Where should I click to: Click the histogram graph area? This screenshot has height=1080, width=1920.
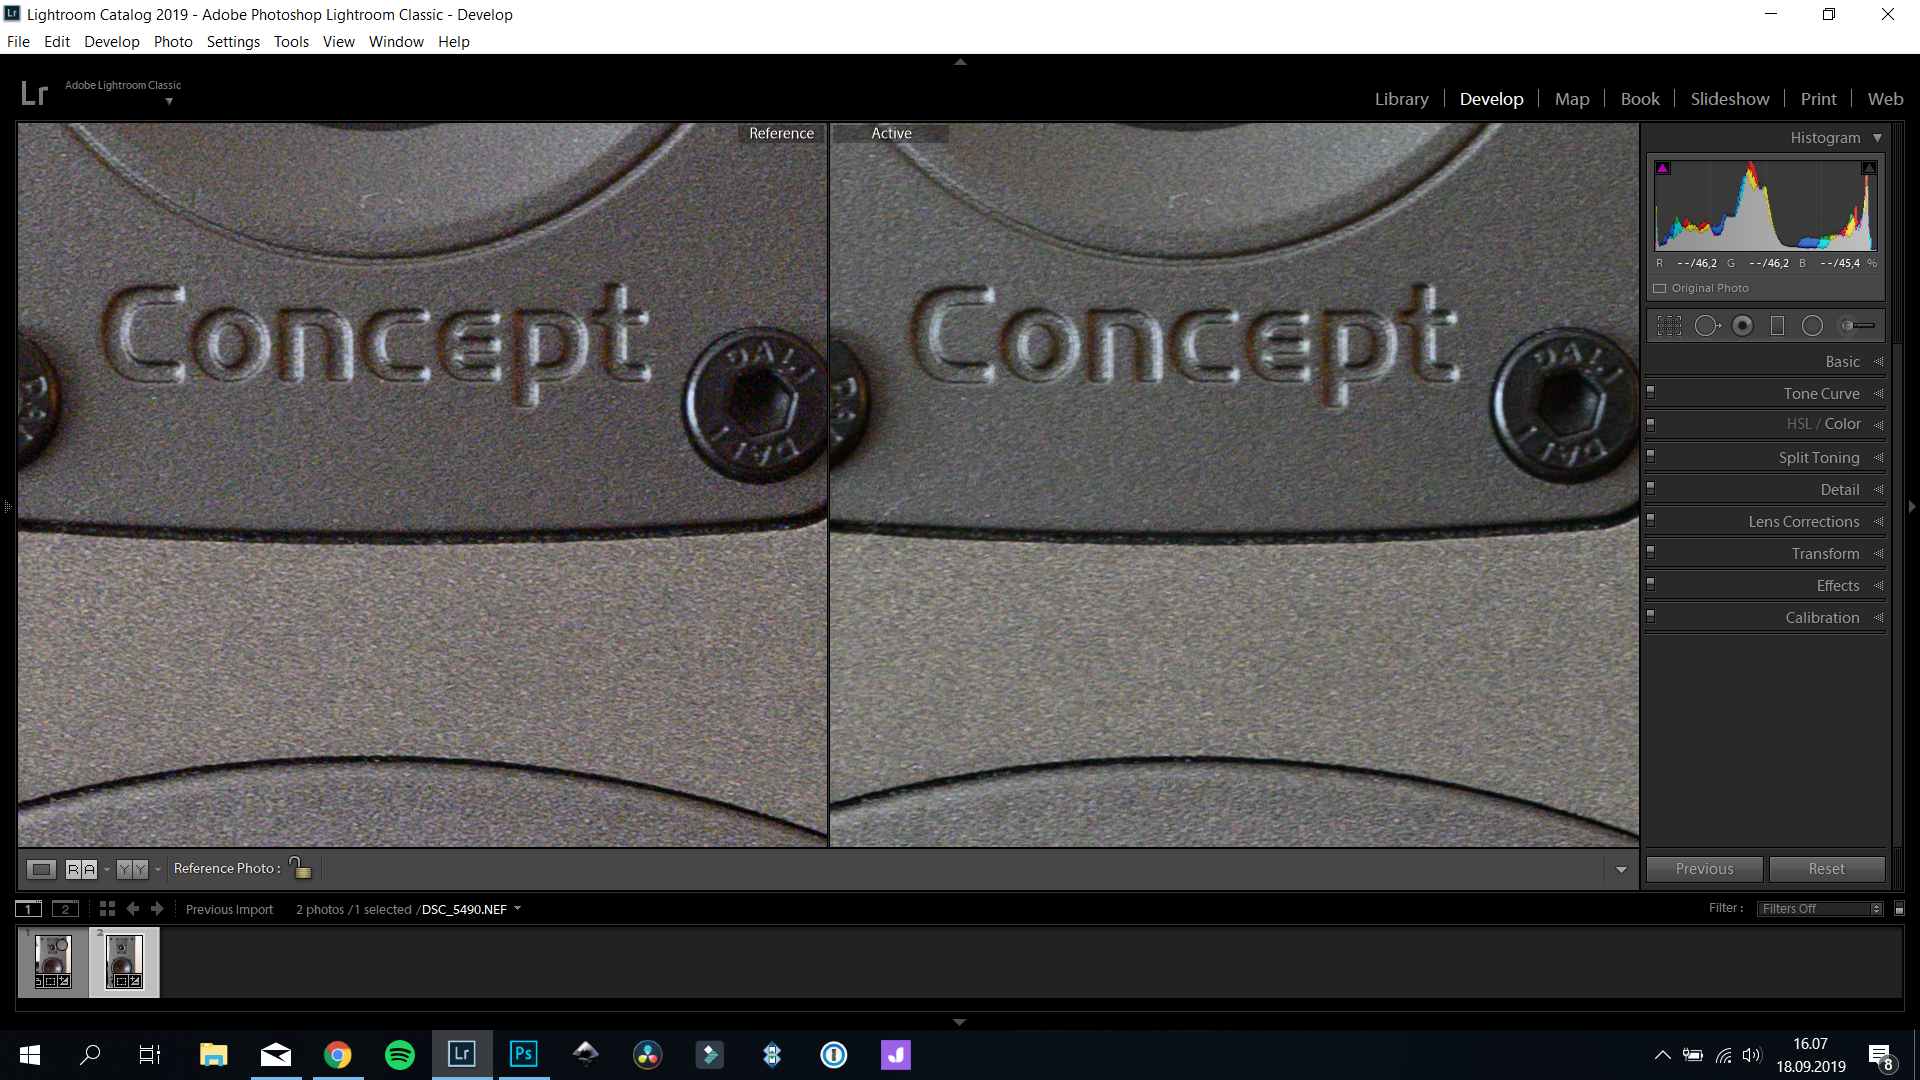(1765, 205)
